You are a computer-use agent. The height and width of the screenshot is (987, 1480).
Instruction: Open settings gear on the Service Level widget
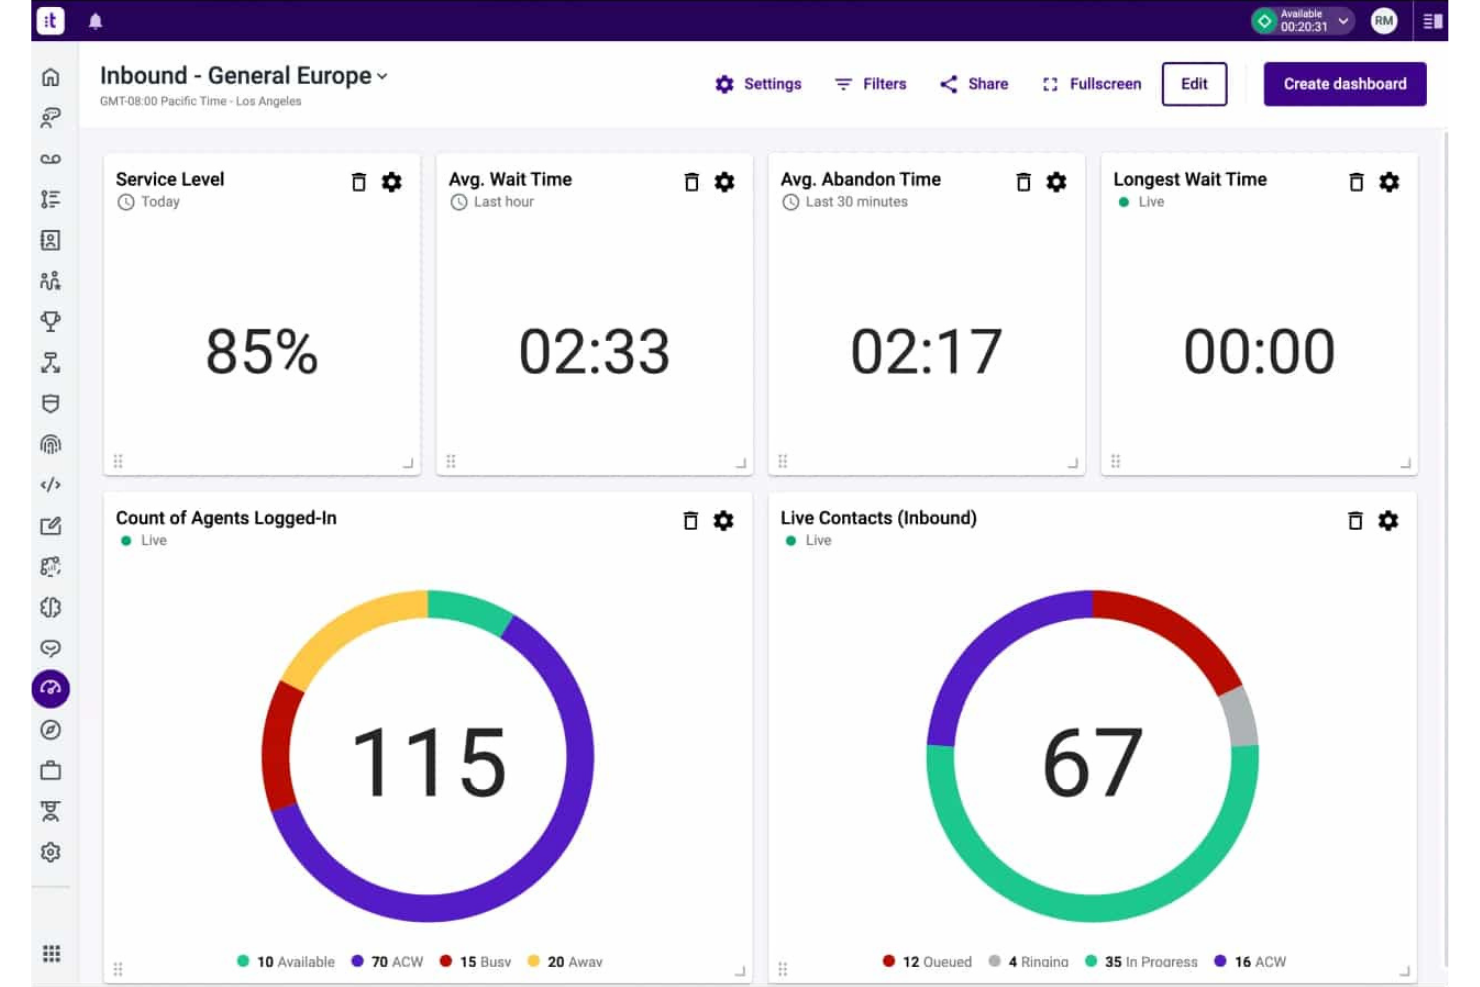point(392,182)
